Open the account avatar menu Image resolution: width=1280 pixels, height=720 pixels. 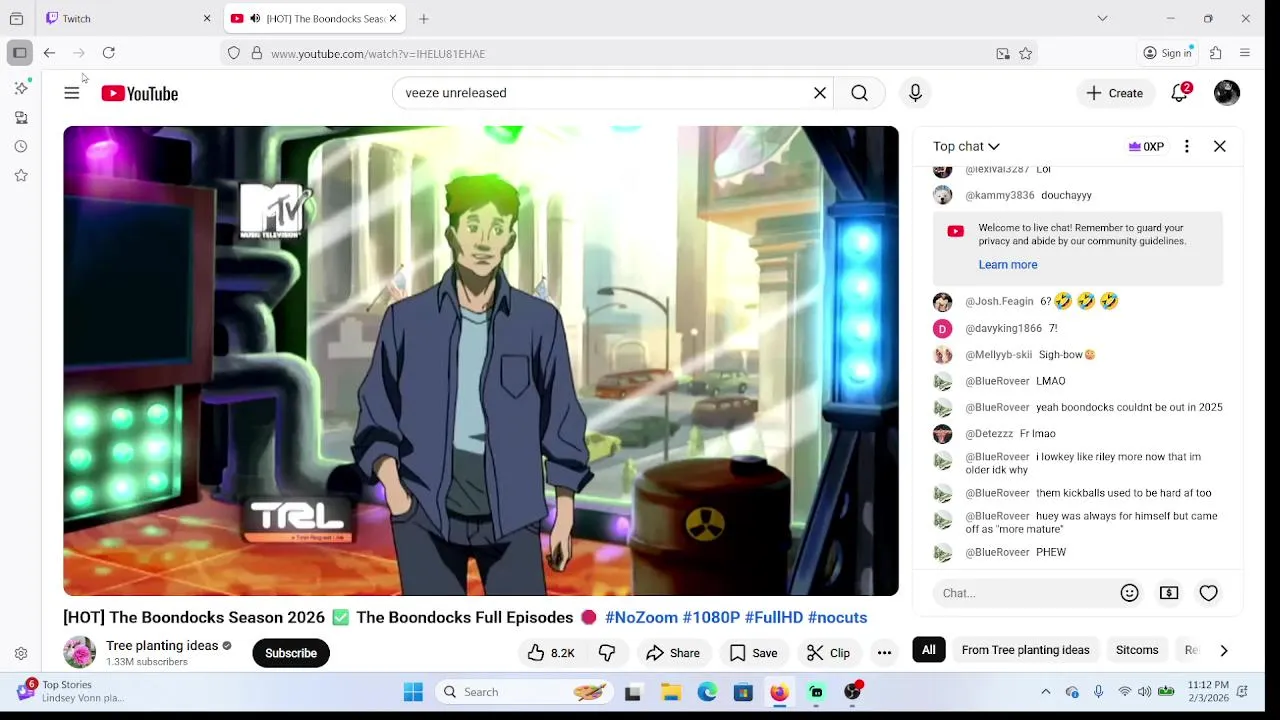click(1227, 93)
